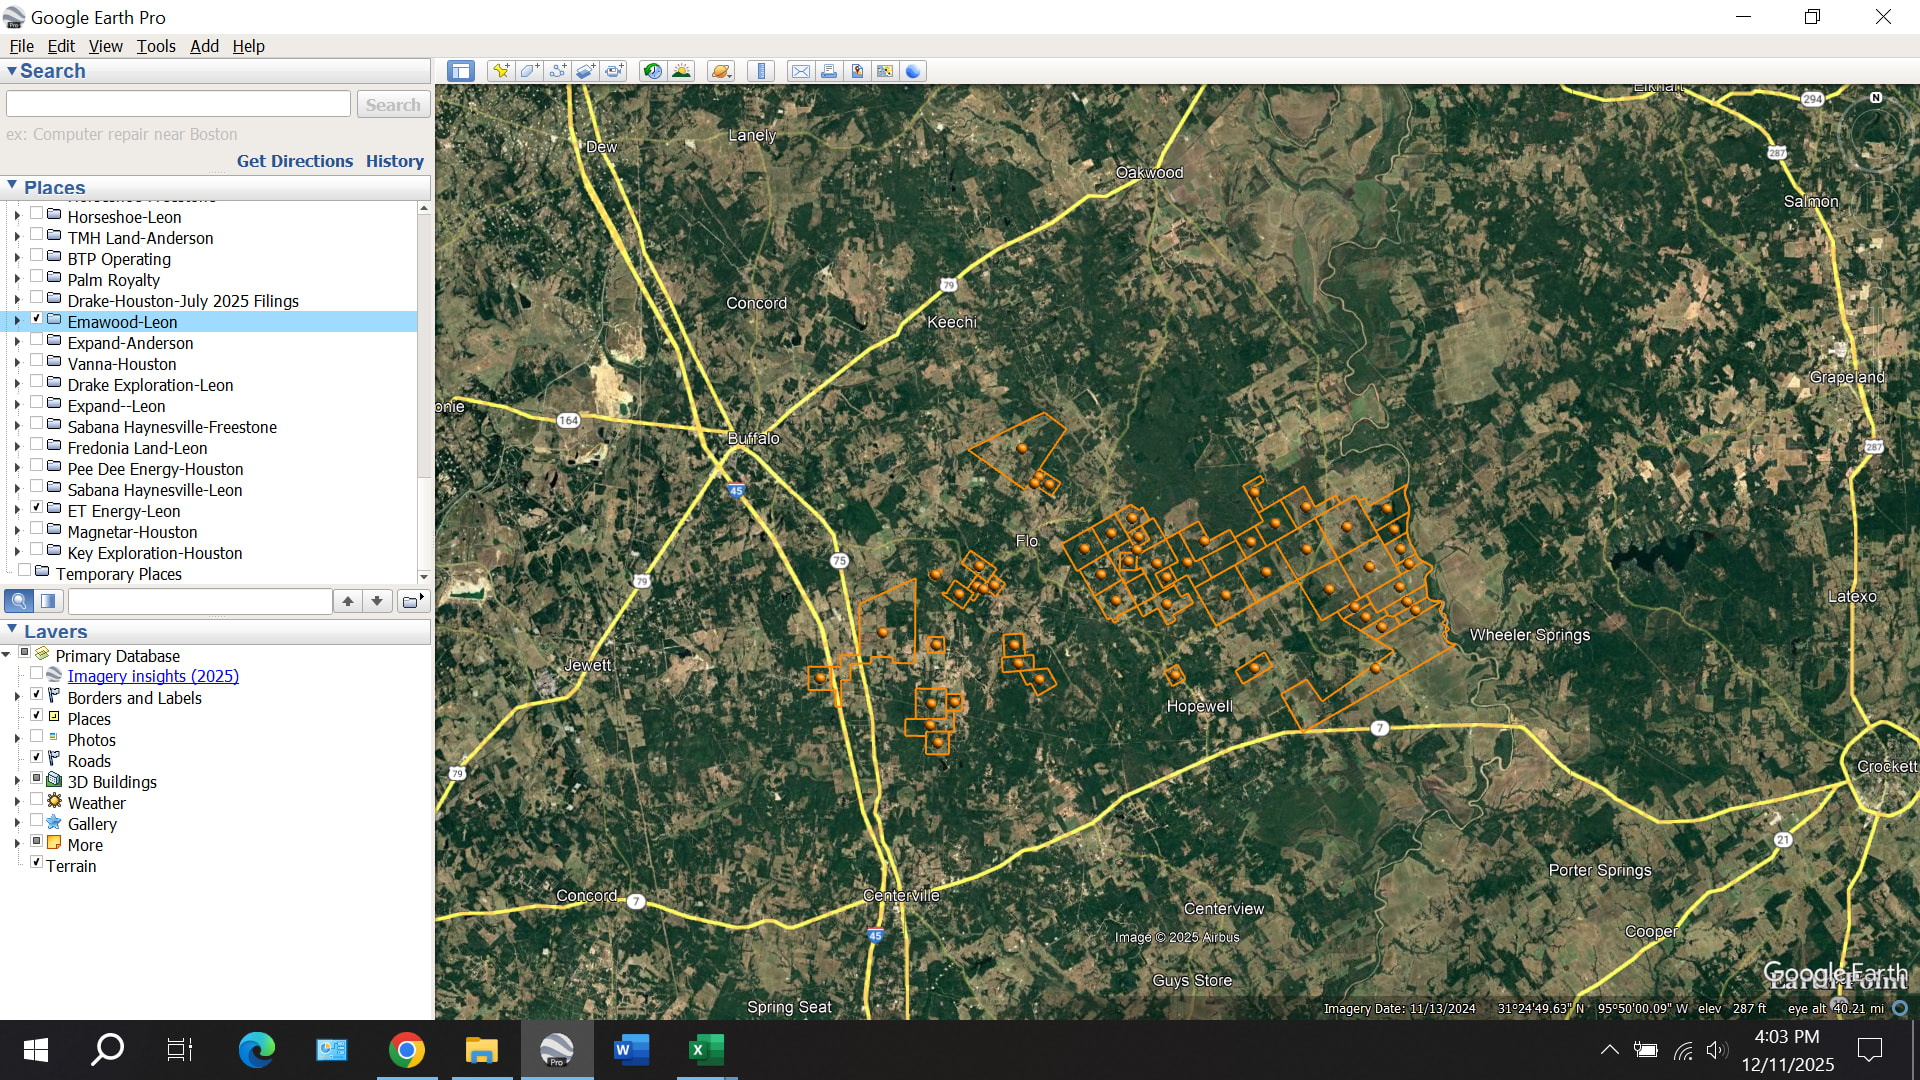Select the Add Polygon tool
This screenshot has height=1080, width=1920.
pos(529,71)
